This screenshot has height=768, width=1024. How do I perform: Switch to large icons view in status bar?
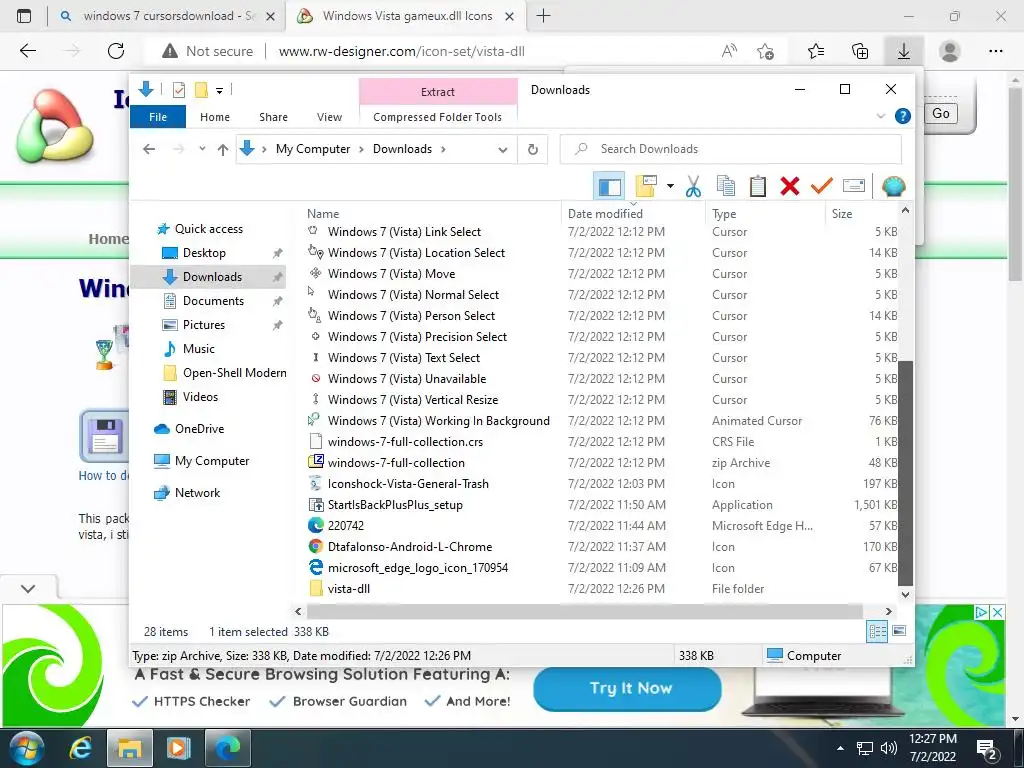[899, 631]
